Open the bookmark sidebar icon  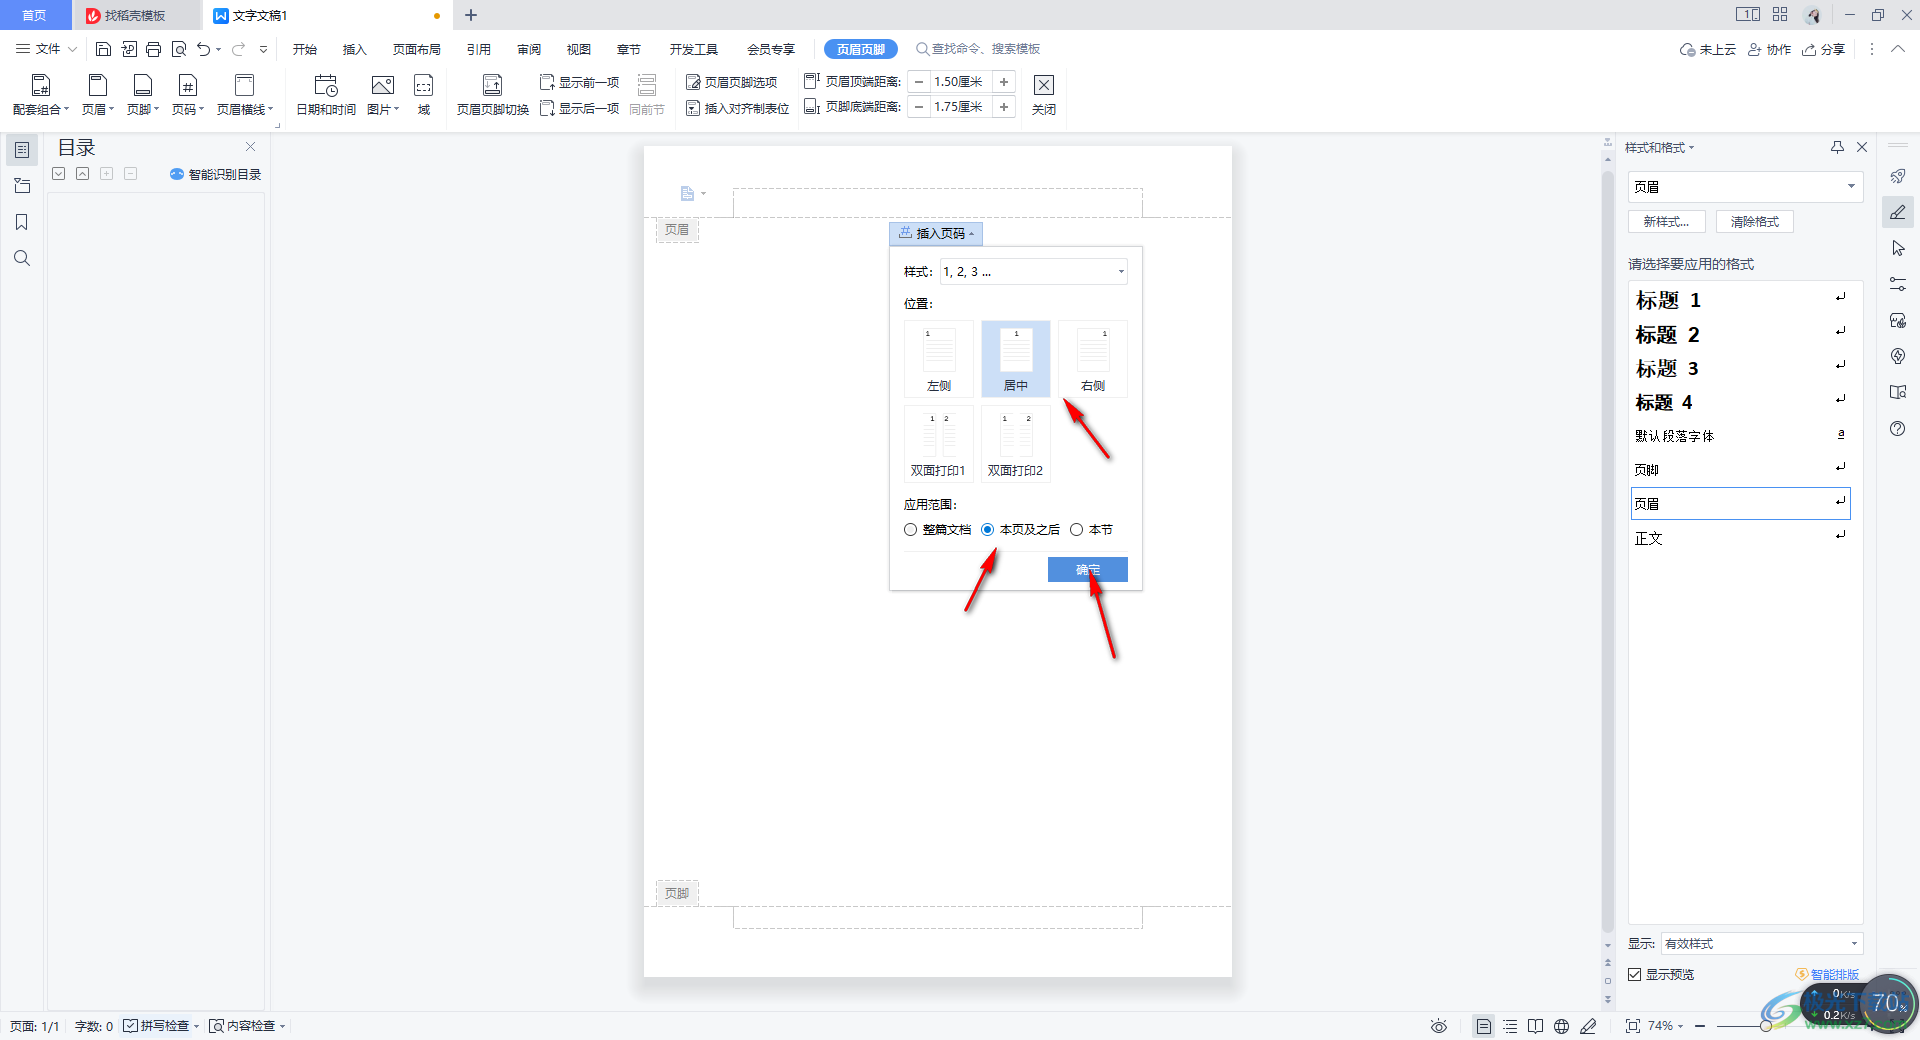[x=22, y=222]
